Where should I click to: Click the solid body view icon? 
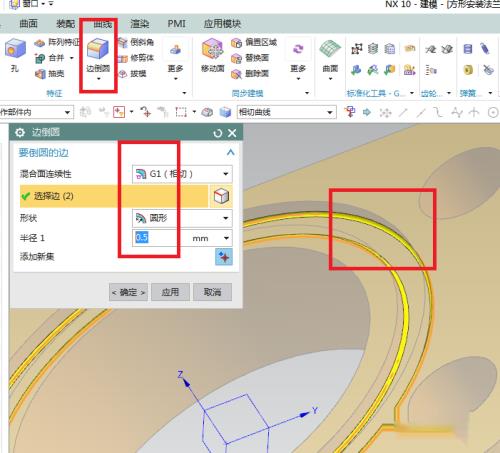[207, 112]
